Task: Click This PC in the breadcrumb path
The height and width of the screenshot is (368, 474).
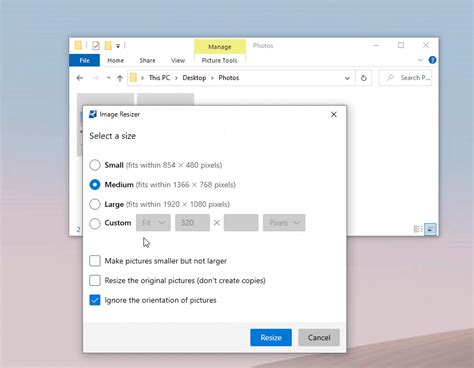Action: pos(159,78)
